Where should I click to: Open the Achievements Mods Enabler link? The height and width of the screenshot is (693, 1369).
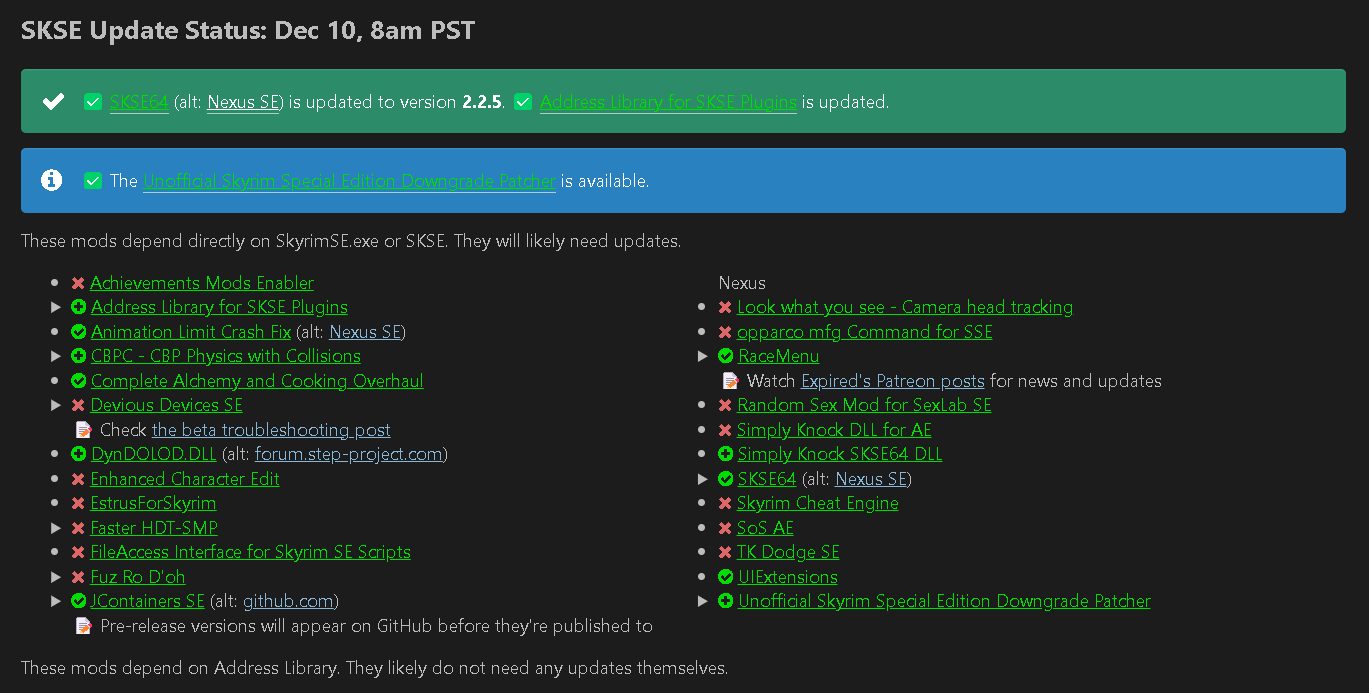[202, 283]
